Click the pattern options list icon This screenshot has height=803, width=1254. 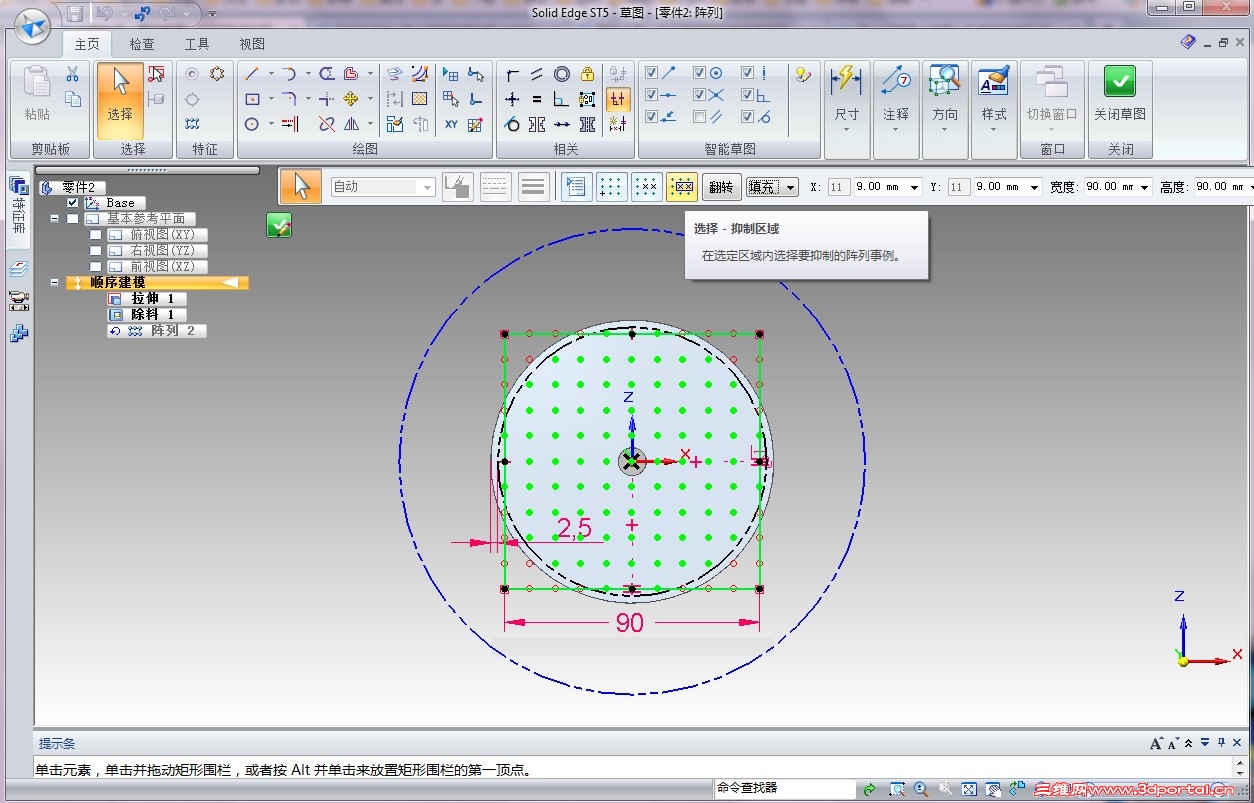pyautogui.click(x=576, y=187)
